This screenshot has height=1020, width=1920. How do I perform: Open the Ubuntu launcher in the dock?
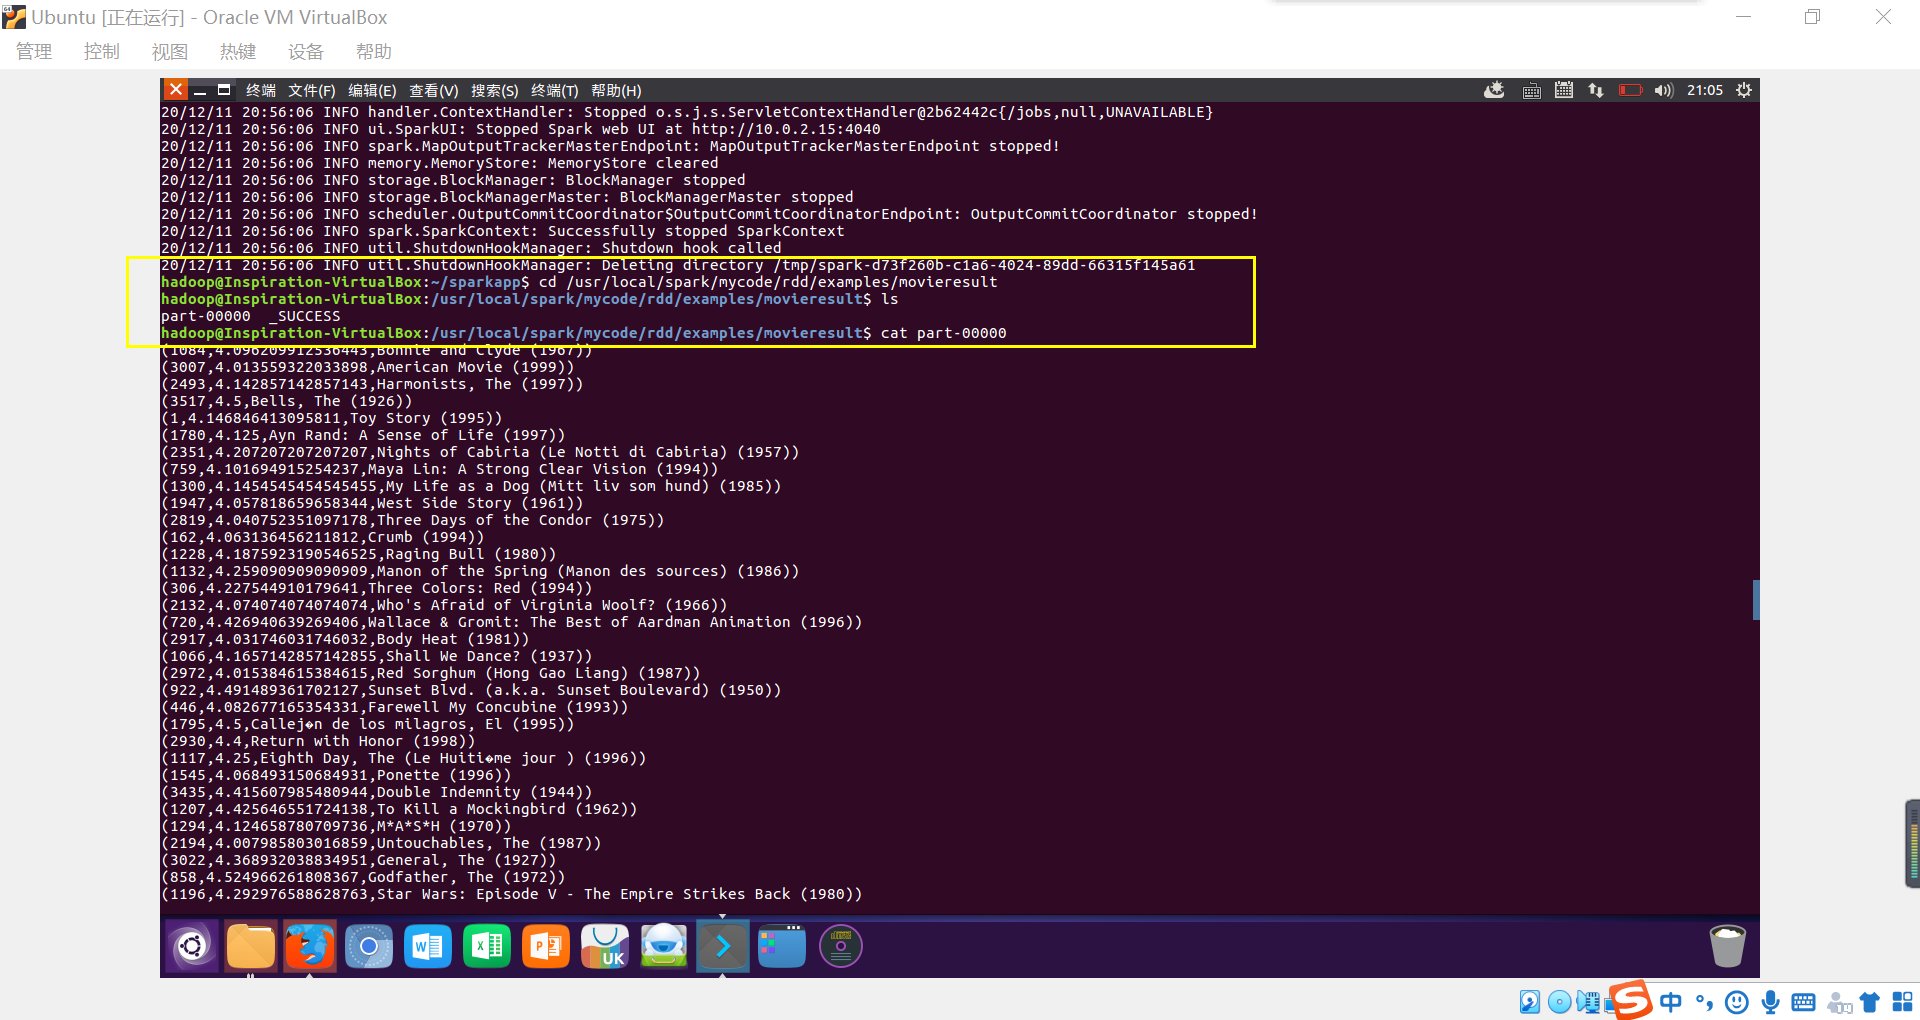click(x=192, y=946)
